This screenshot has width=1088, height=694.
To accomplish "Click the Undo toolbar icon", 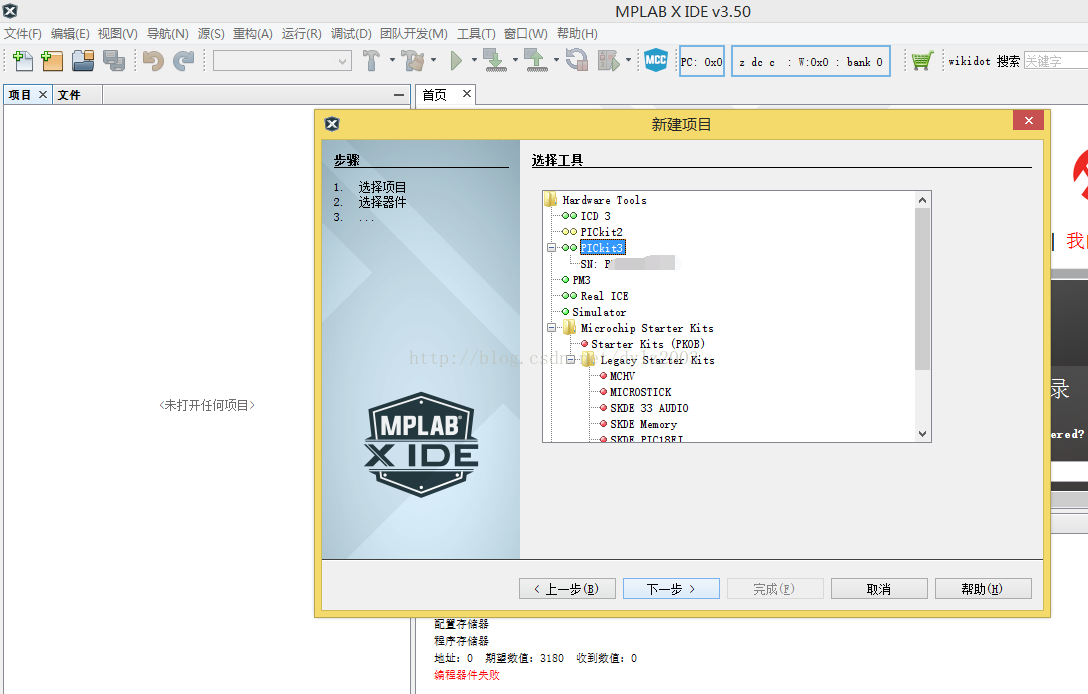I will point(153,61).
